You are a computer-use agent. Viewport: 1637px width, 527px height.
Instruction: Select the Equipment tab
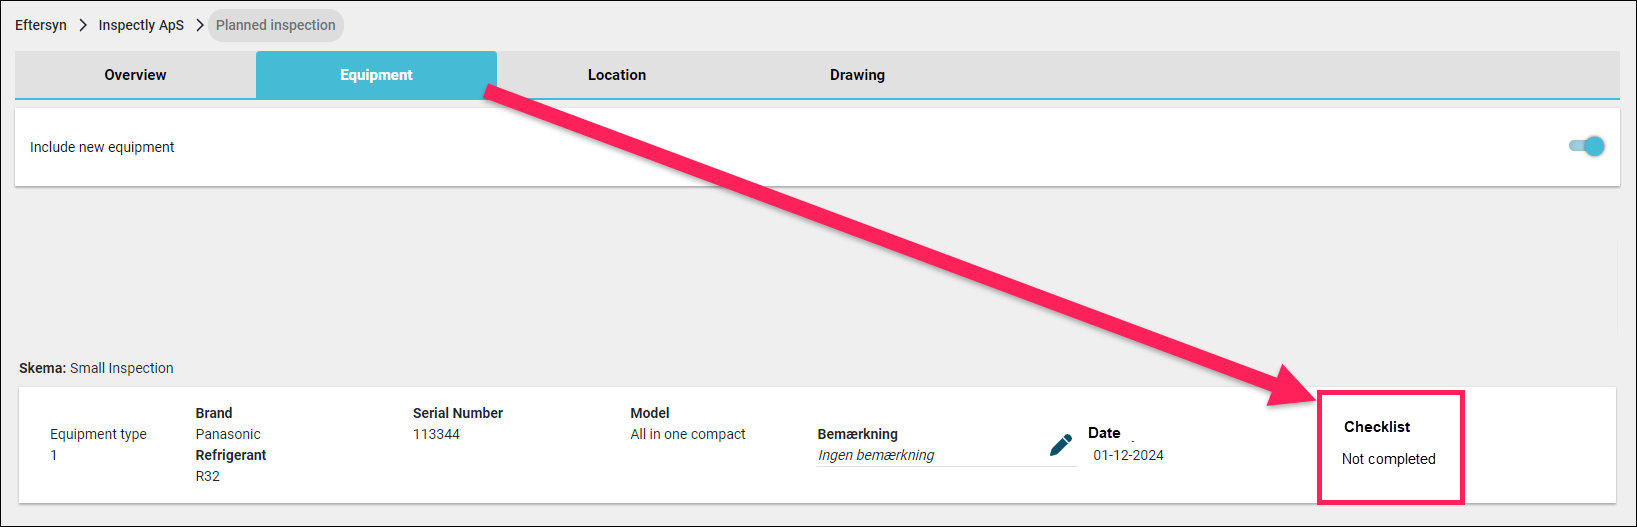[x=376, y=75]
